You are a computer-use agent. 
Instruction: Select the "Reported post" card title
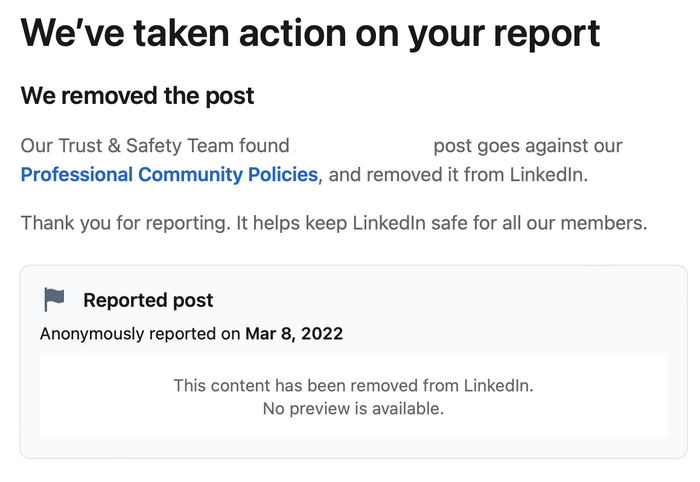148,300
